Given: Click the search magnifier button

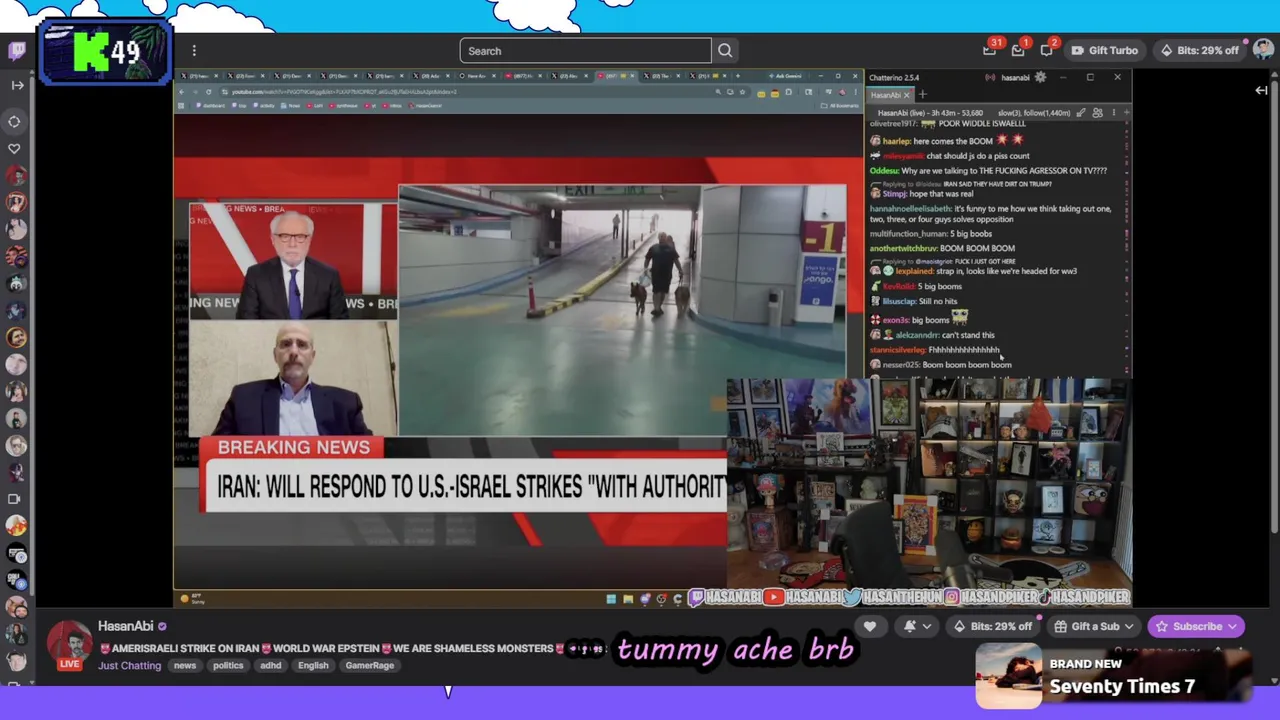Looking at the screenshot, I should (725, 51).
